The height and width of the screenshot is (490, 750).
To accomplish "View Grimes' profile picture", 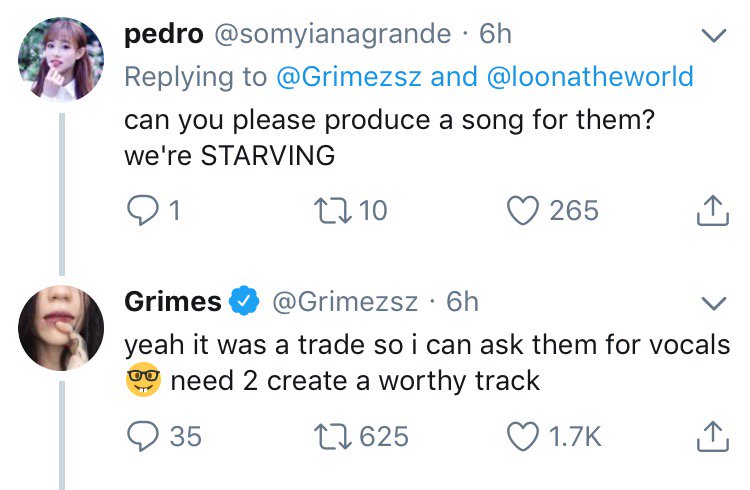I will click(61, 327).
